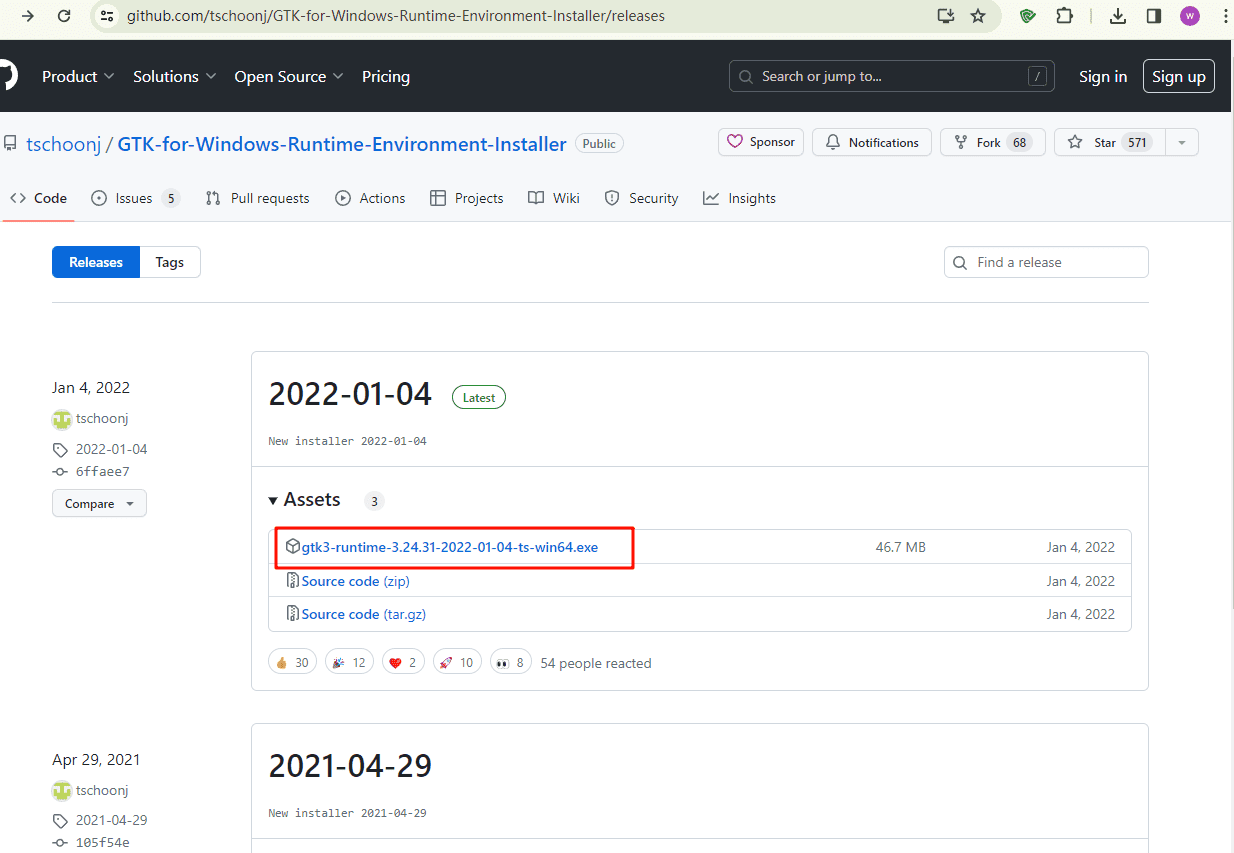Download gtk3-runtime-3.24.31-2022-01-04-ts-win64.exe
This screenshot has height=853, width=1234.
(x=450, y=547)
